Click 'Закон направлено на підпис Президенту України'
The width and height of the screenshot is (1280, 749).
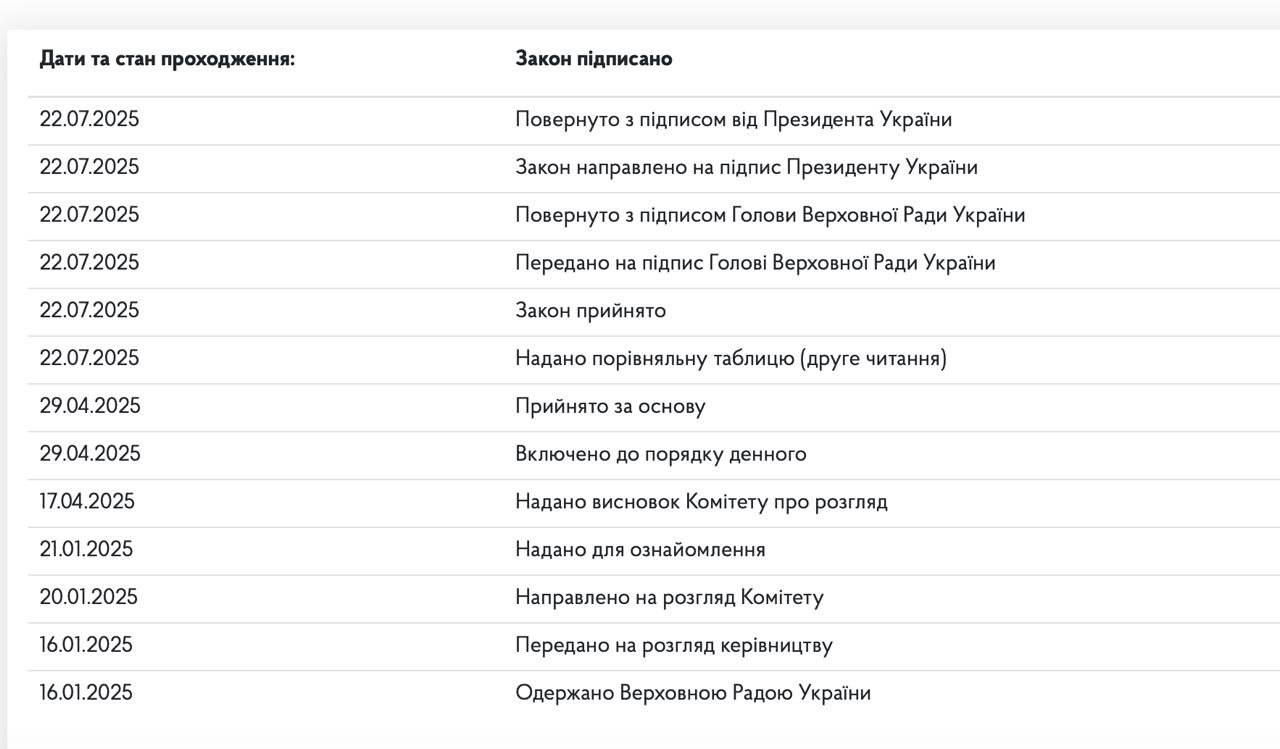[x=746, y=168]
